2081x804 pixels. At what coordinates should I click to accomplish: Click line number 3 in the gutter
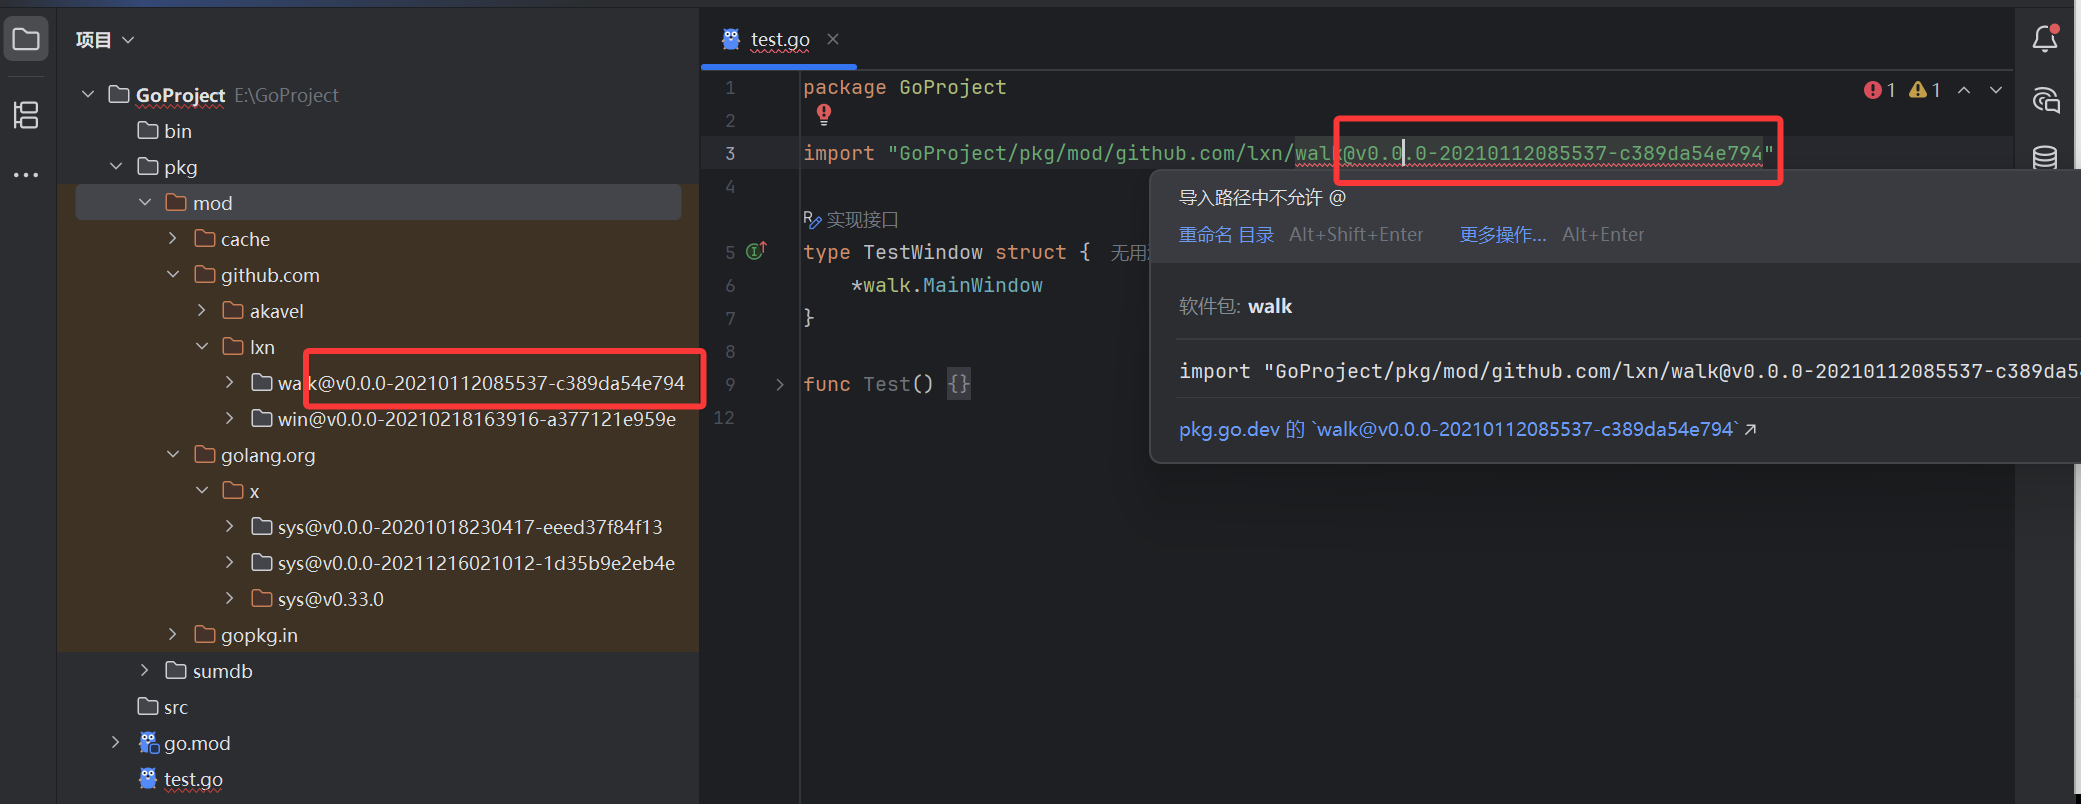730,154
